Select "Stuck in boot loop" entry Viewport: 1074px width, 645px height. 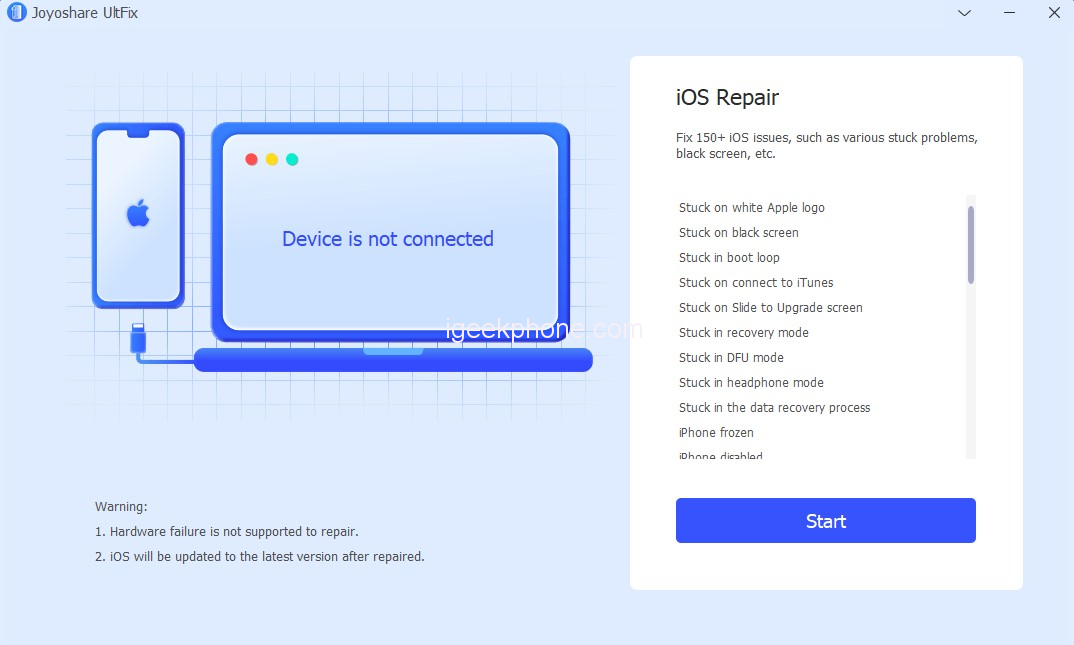[x=729, y=258]
